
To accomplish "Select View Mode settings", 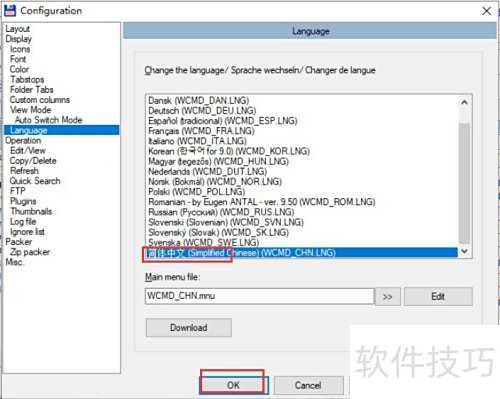I will click(31, 110).
